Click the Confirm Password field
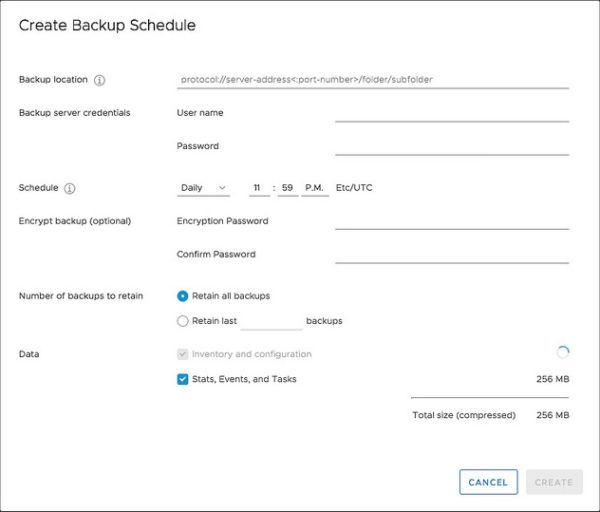Screen dimensions: 600x512 pyautogui.click(x=452, y=255)
